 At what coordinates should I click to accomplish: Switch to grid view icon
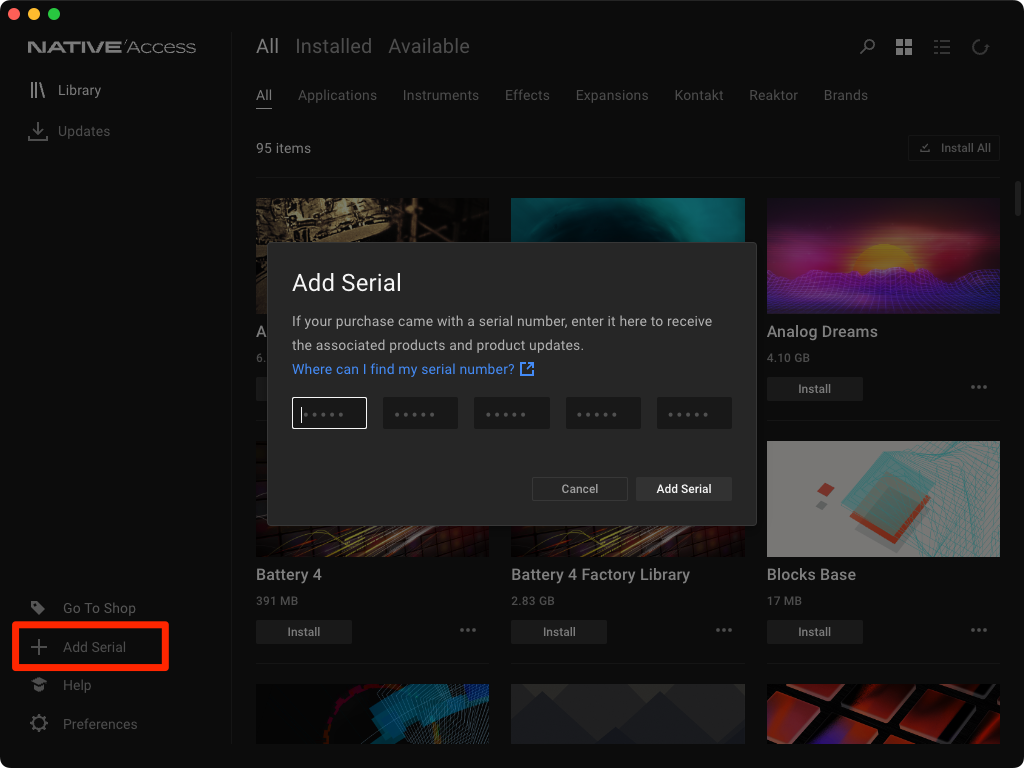[904, 46]
